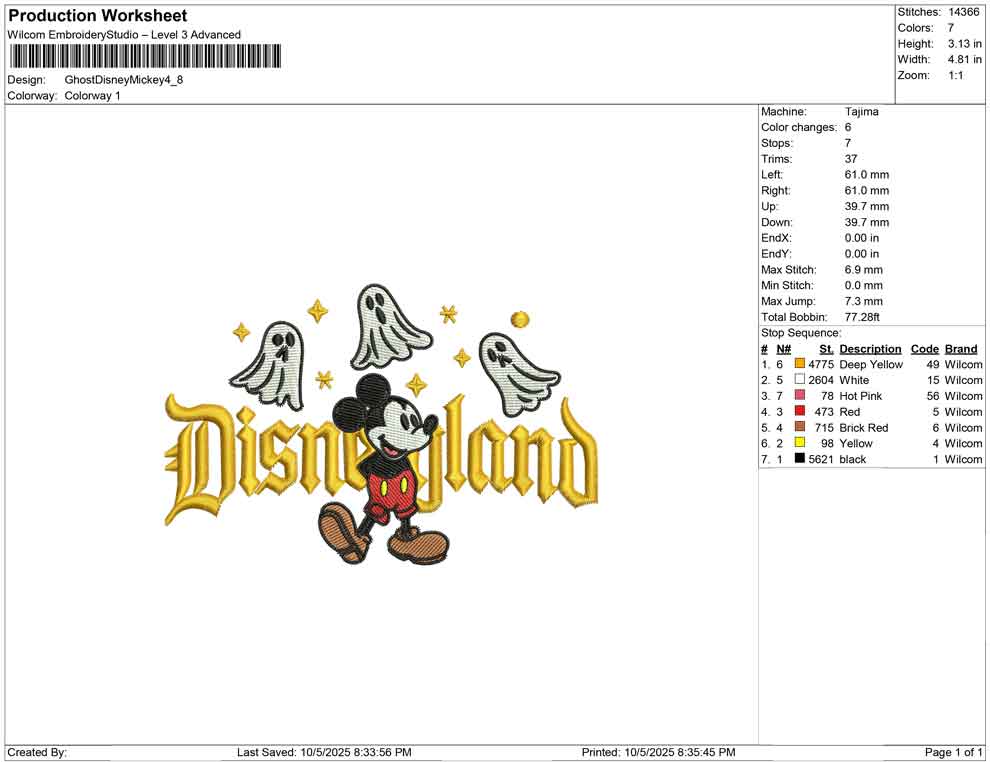Click the Zoom value 1:1
This screenshot has height=762, width=990.
tap(956, 75)
